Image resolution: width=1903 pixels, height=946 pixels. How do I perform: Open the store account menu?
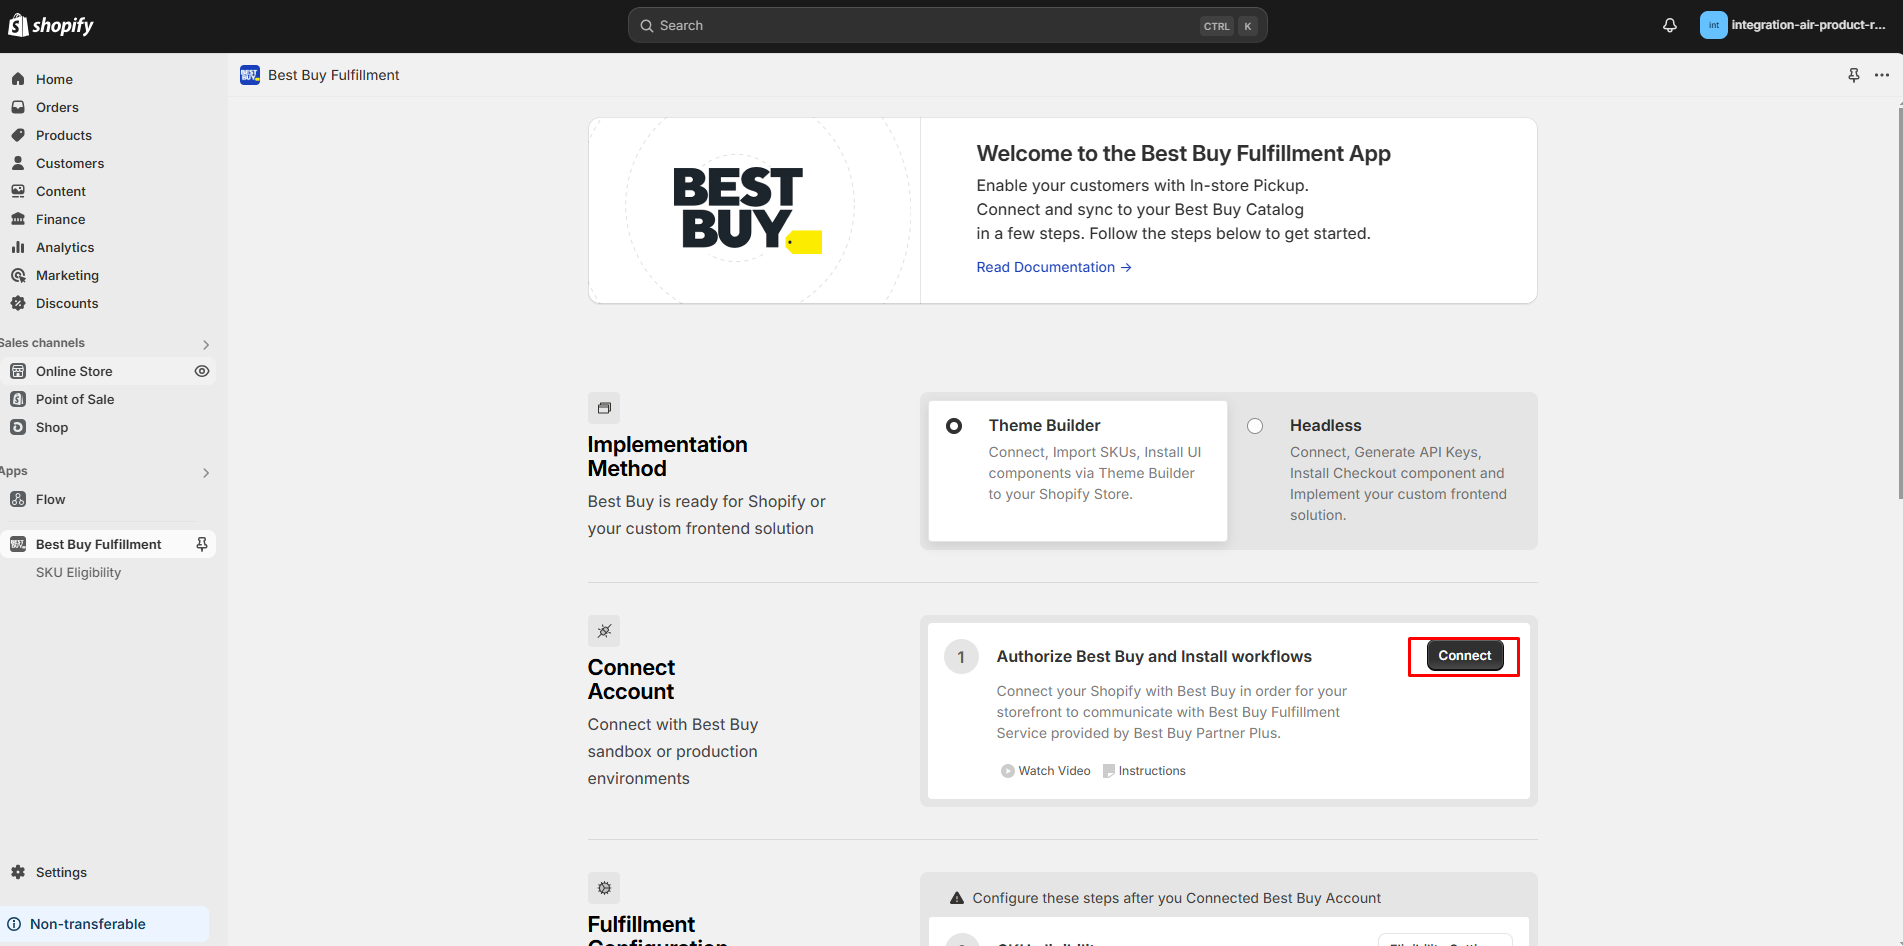[x=1793, y=26]
